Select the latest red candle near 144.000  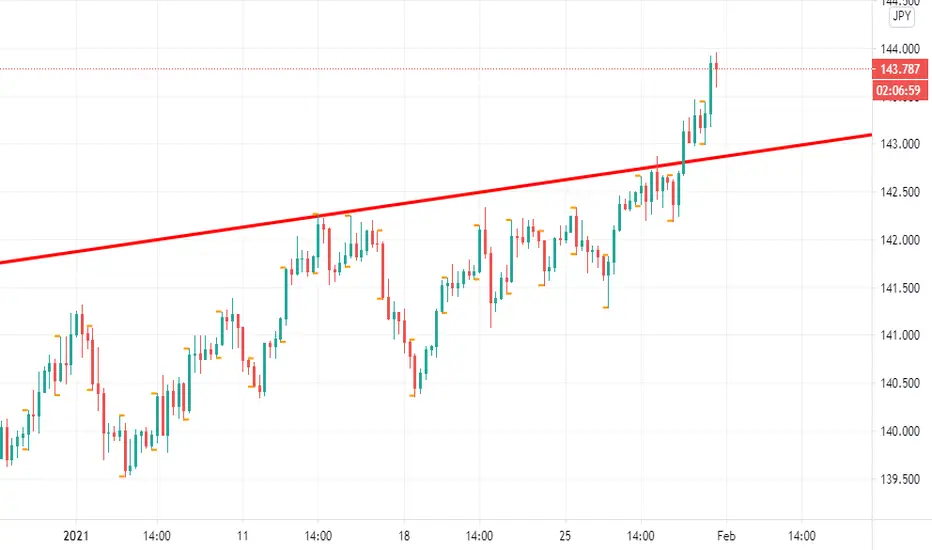point(716,68)
